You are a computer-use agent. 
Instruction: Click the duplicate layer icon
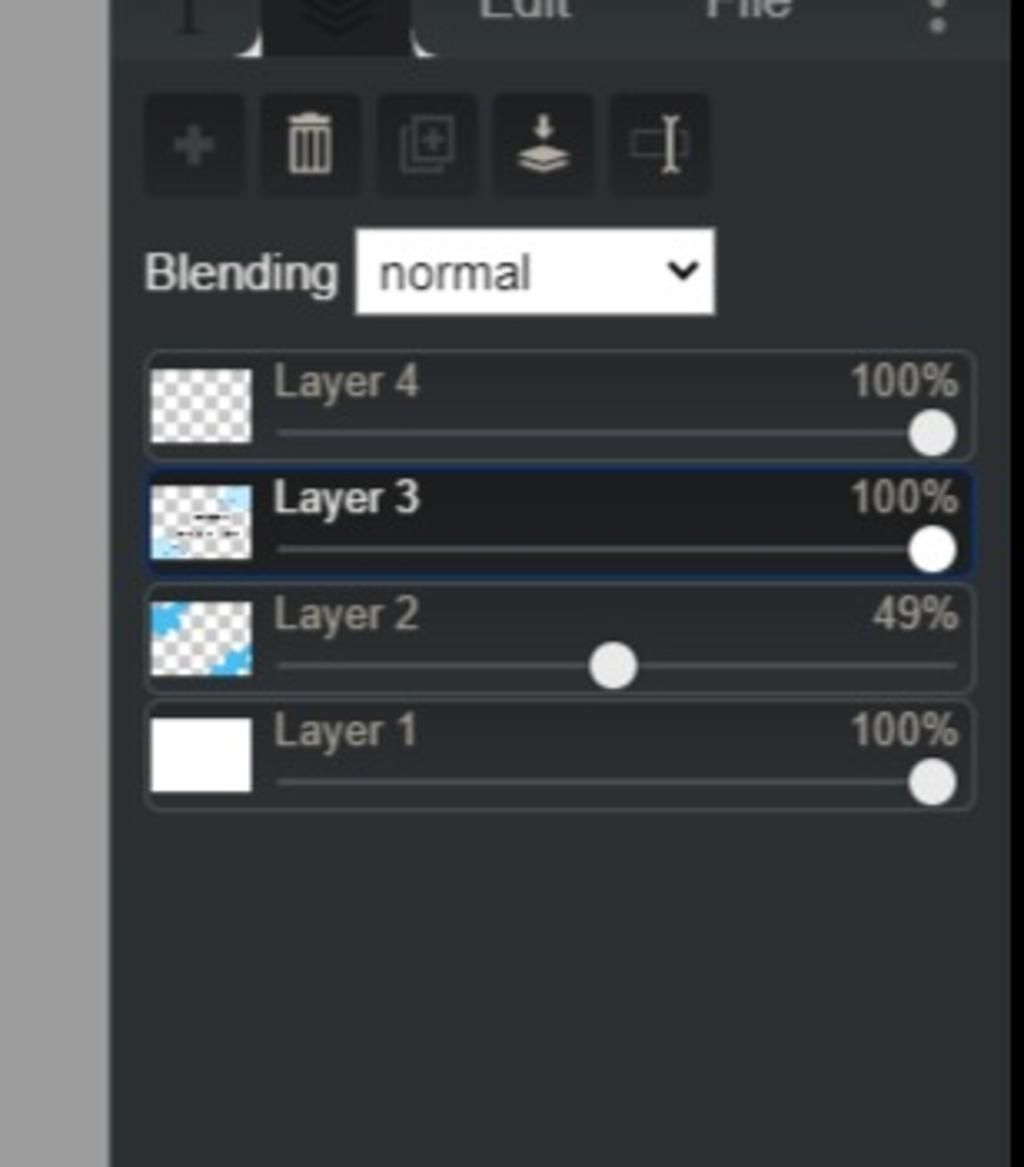[x=426, y=144]
